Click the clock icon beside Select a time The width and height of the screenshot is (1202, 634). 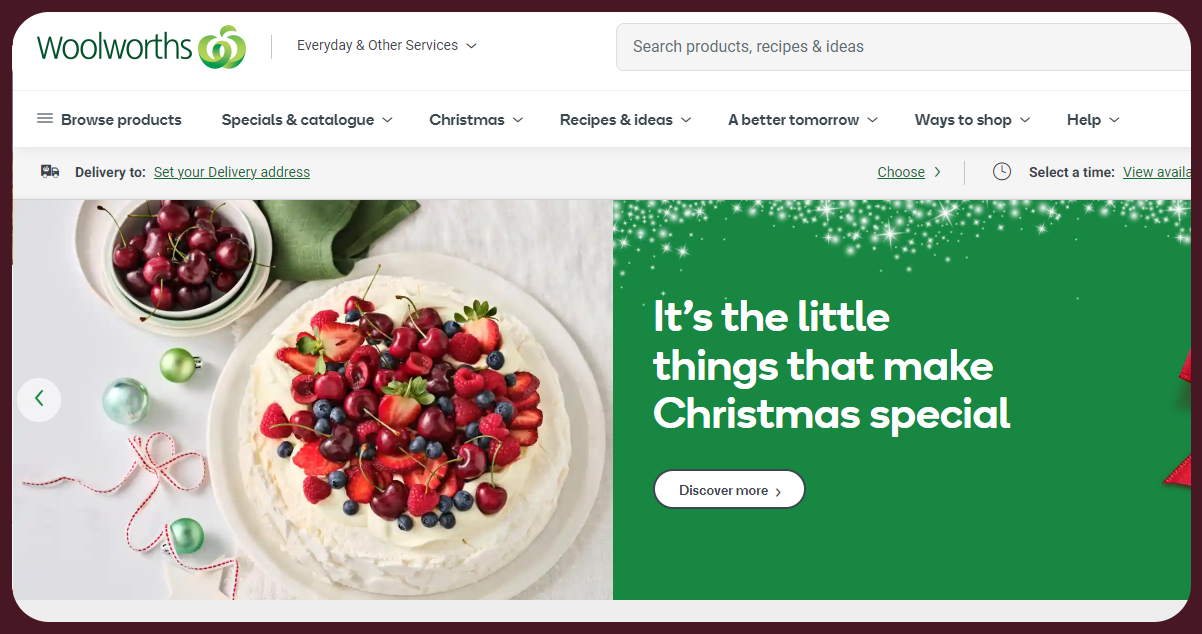click(x=1002, y=172)
